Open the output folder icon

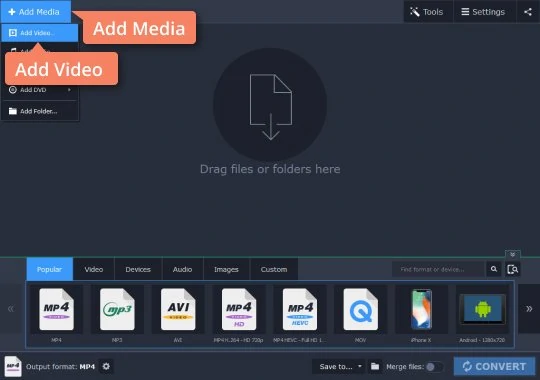point(375,366)
